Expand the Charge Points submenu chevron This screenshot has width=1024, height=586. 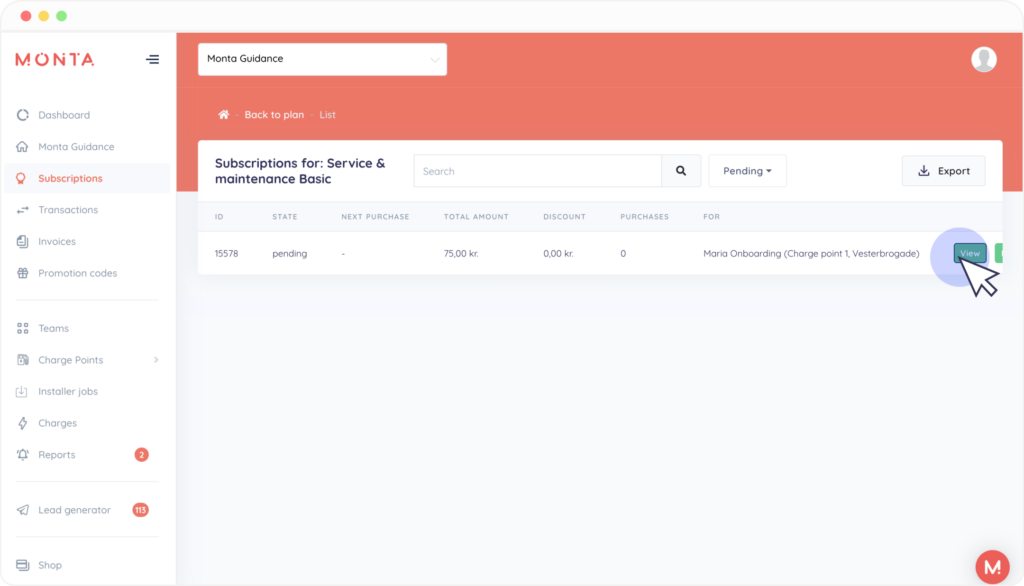[156, 360]
